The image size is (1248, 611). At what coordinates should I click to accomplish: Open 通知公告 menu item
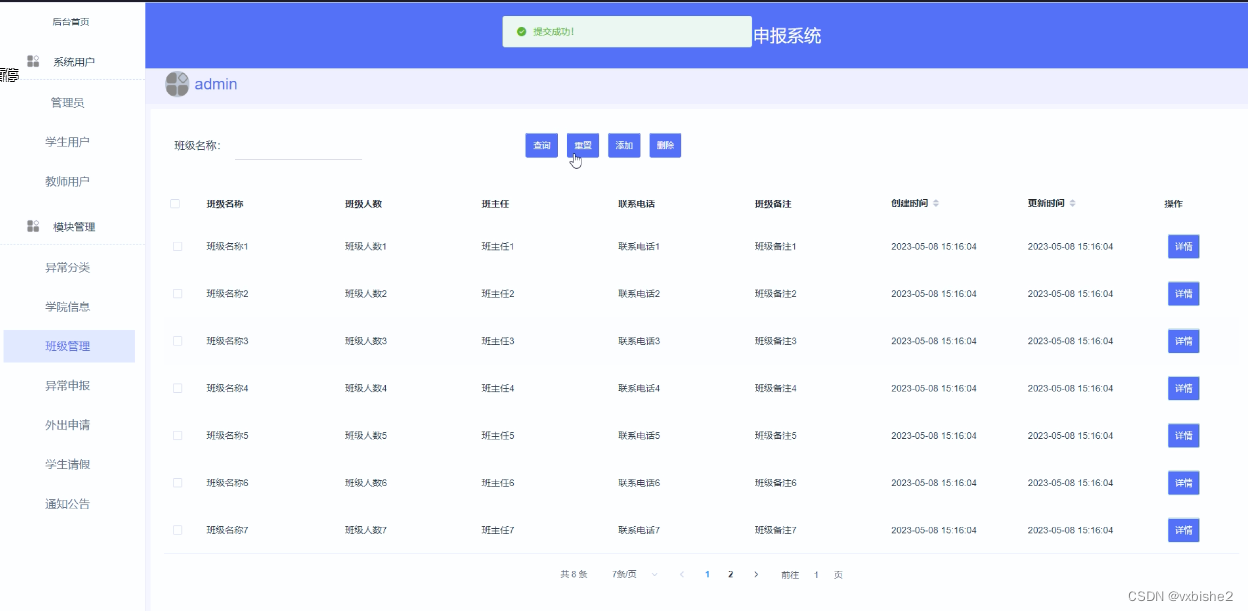(68, 504)
